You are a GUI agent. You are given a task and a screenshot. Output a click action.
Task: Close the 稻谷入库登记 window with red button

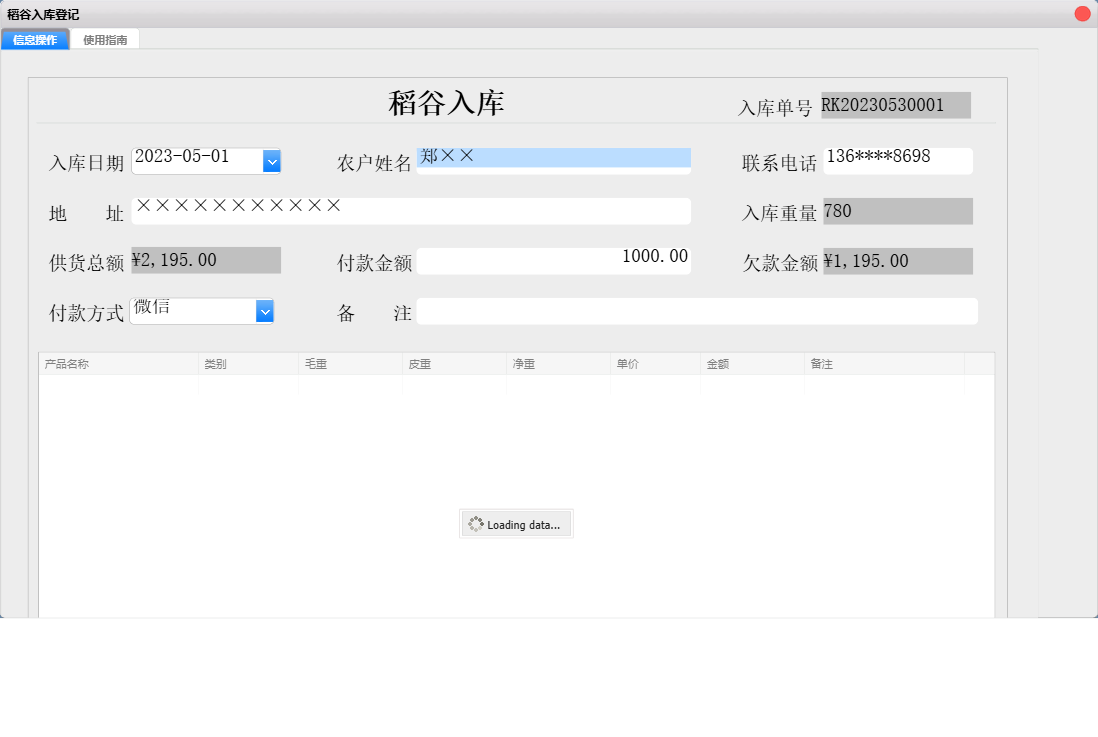[1082, 14]
